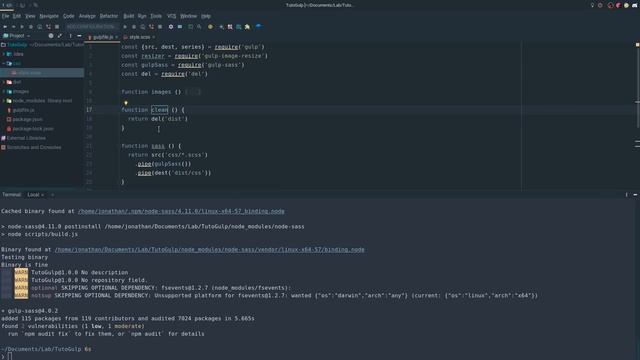Hide the Project panel with the minus icon
Screen dimensions: 640x360
click(79, 36)
